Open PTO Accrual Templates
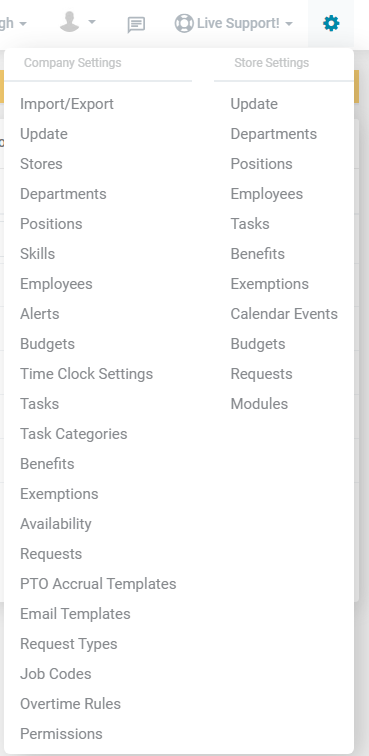 98,584
